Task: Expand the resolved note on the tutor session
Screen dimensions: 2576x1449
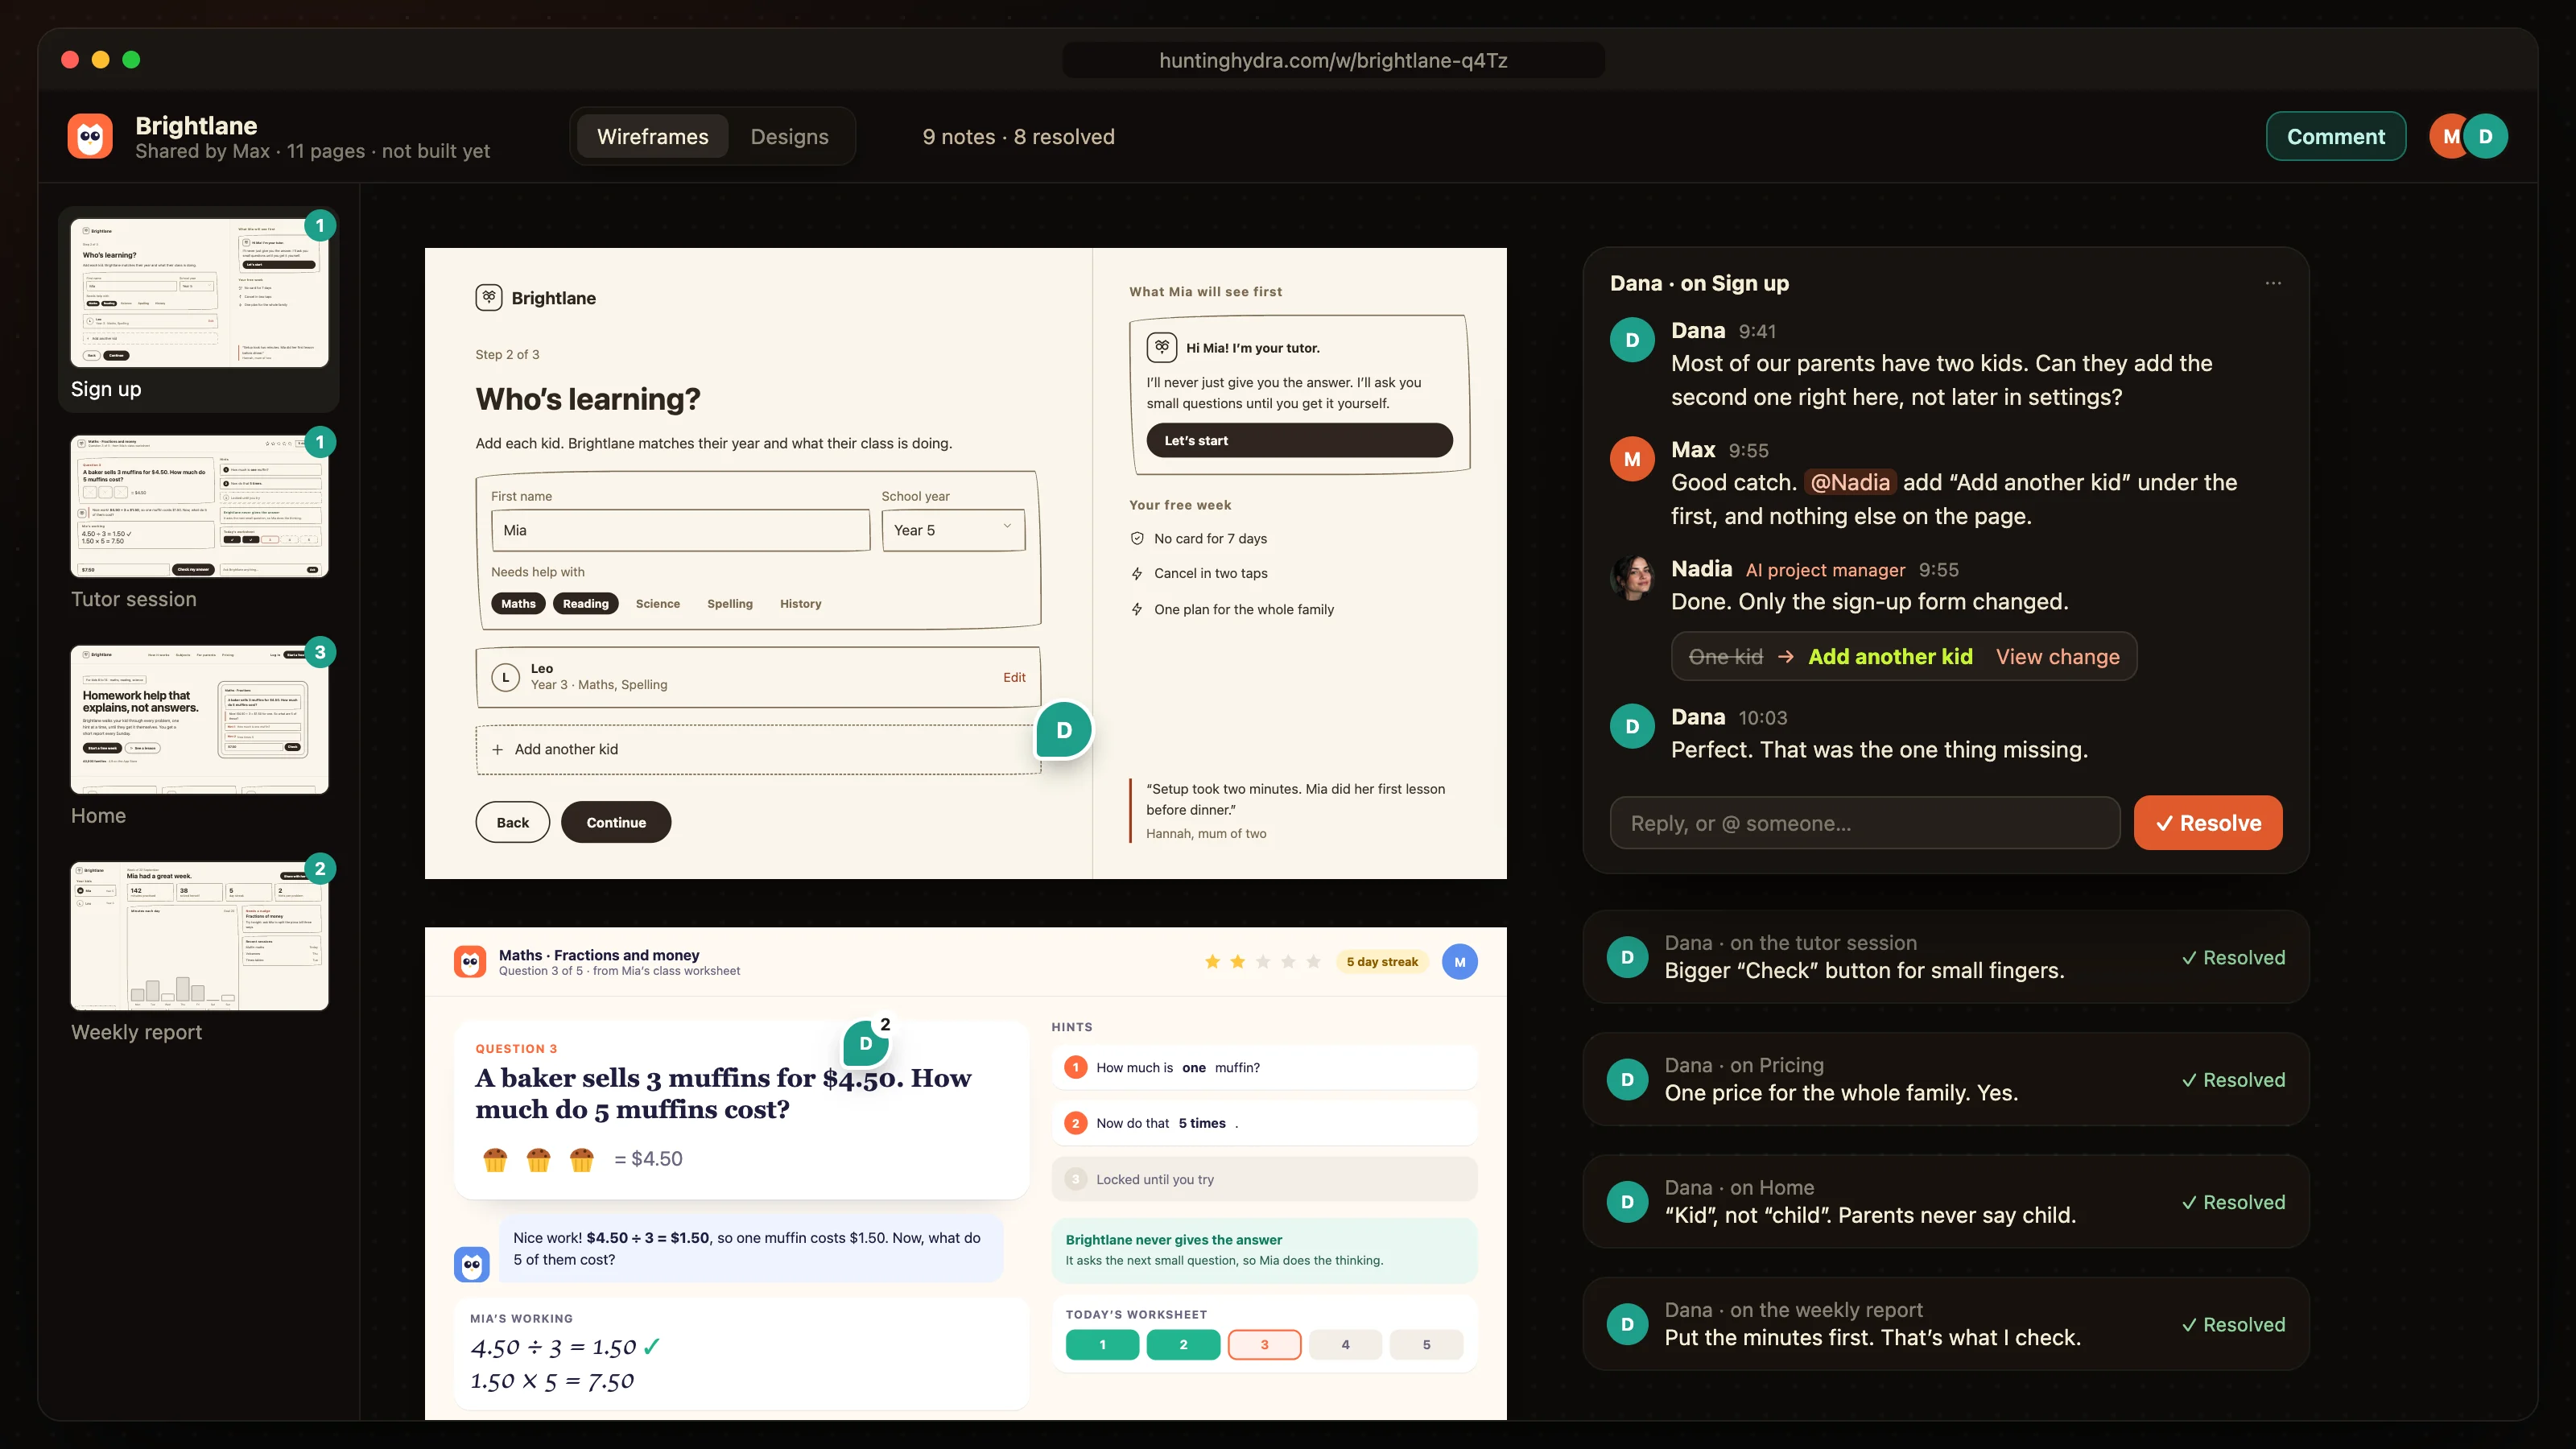Action: point(1945,957)
